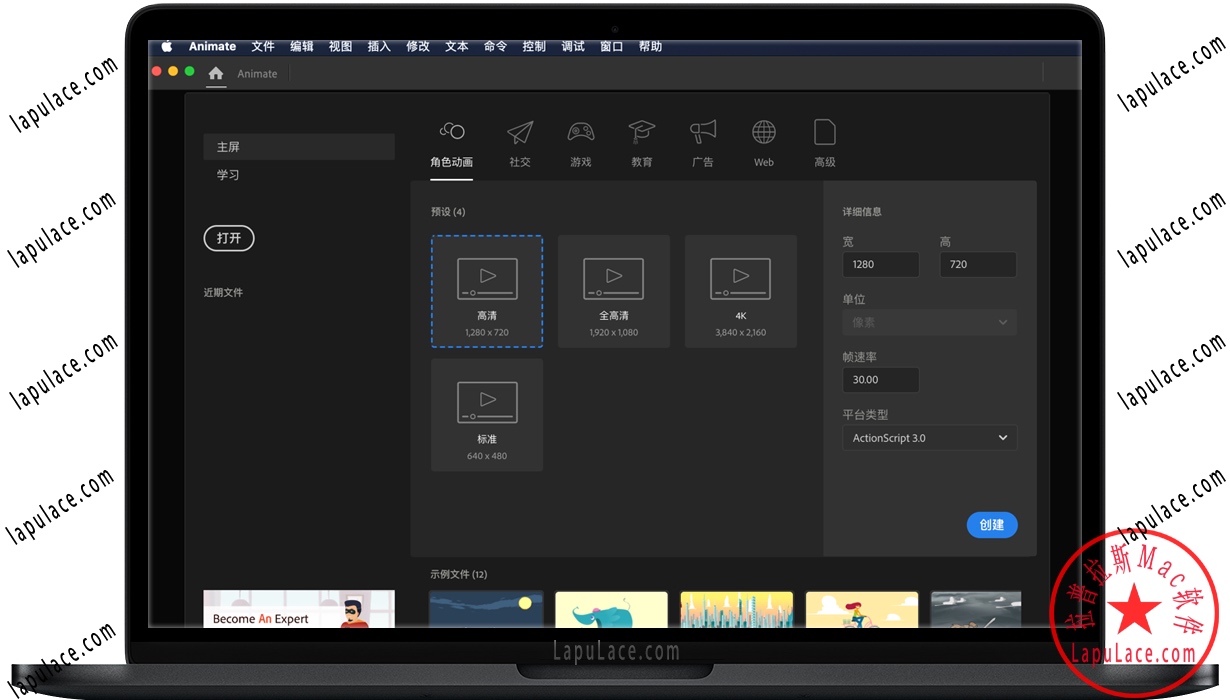Switch to the 学习 sidebar item
The height and width of the screenshot is (700, 1230).
click(228, 174)
